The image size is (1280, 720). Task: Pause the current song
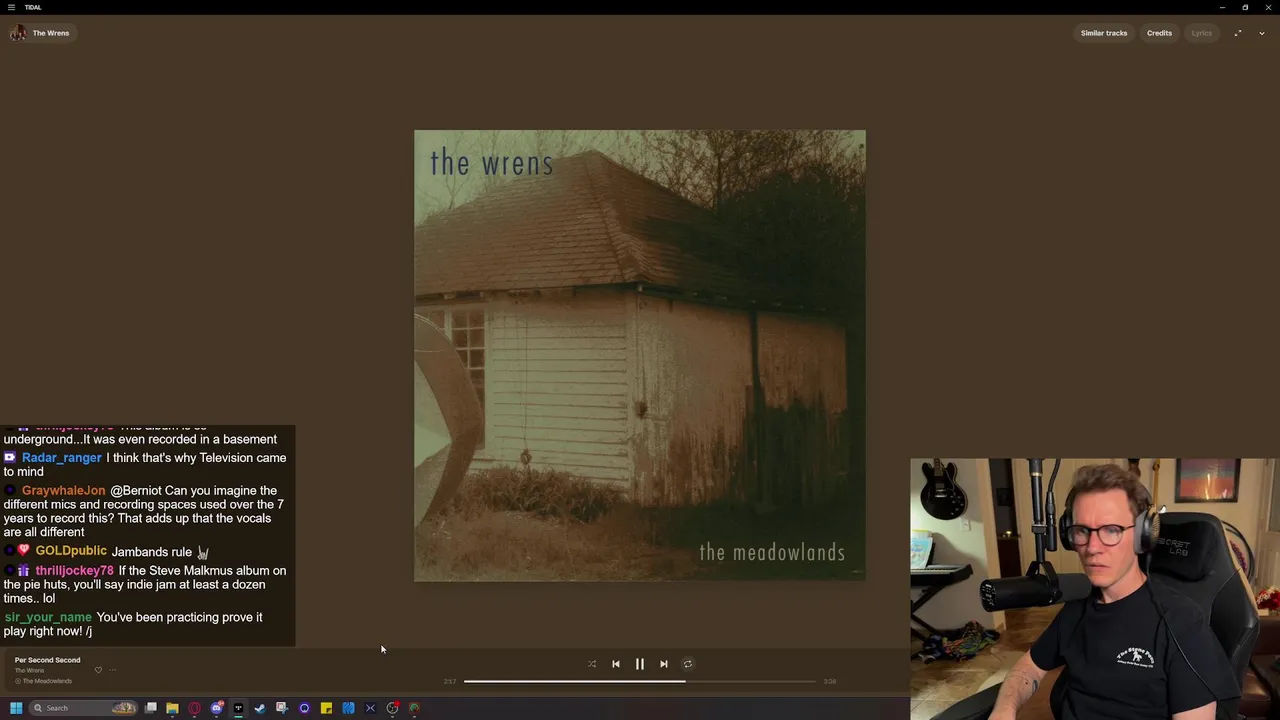(x=640, y=664)
